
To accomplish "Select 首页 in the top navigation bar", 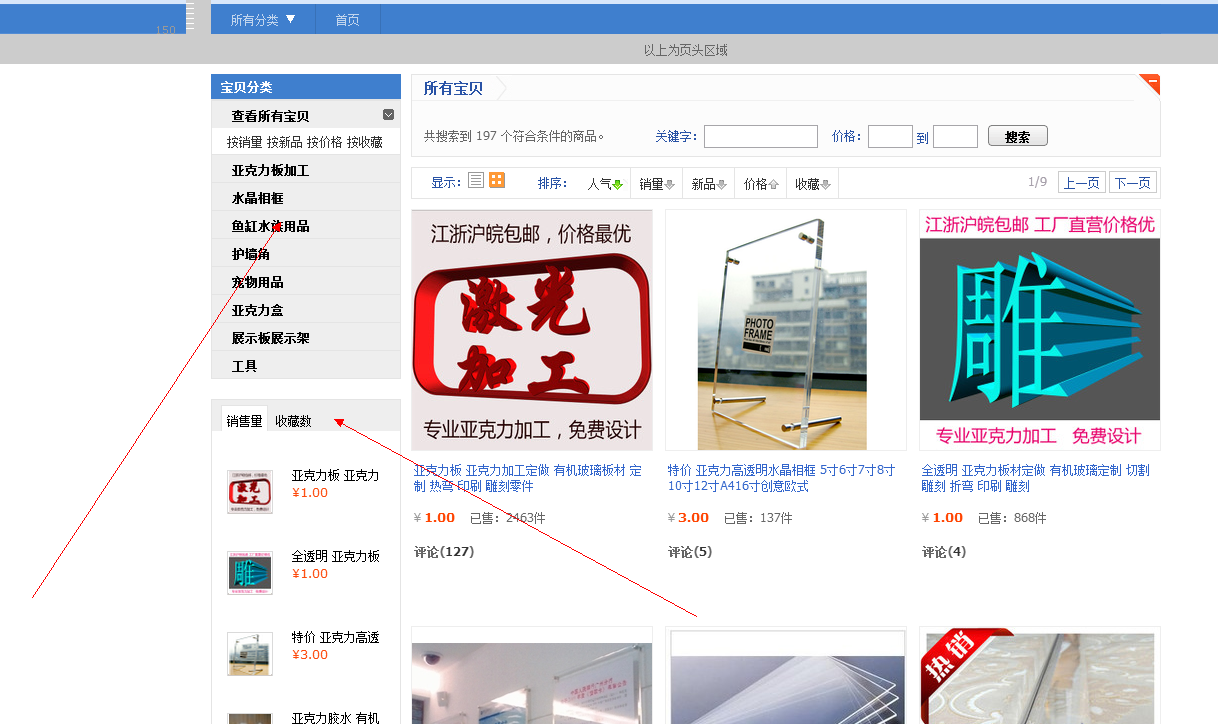I will [347, 18].
